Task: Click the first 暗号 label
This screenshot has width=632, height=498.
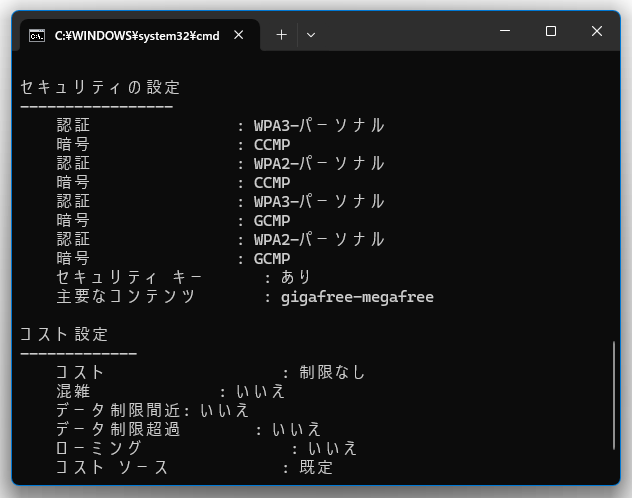Action: [x=73, y=144]
